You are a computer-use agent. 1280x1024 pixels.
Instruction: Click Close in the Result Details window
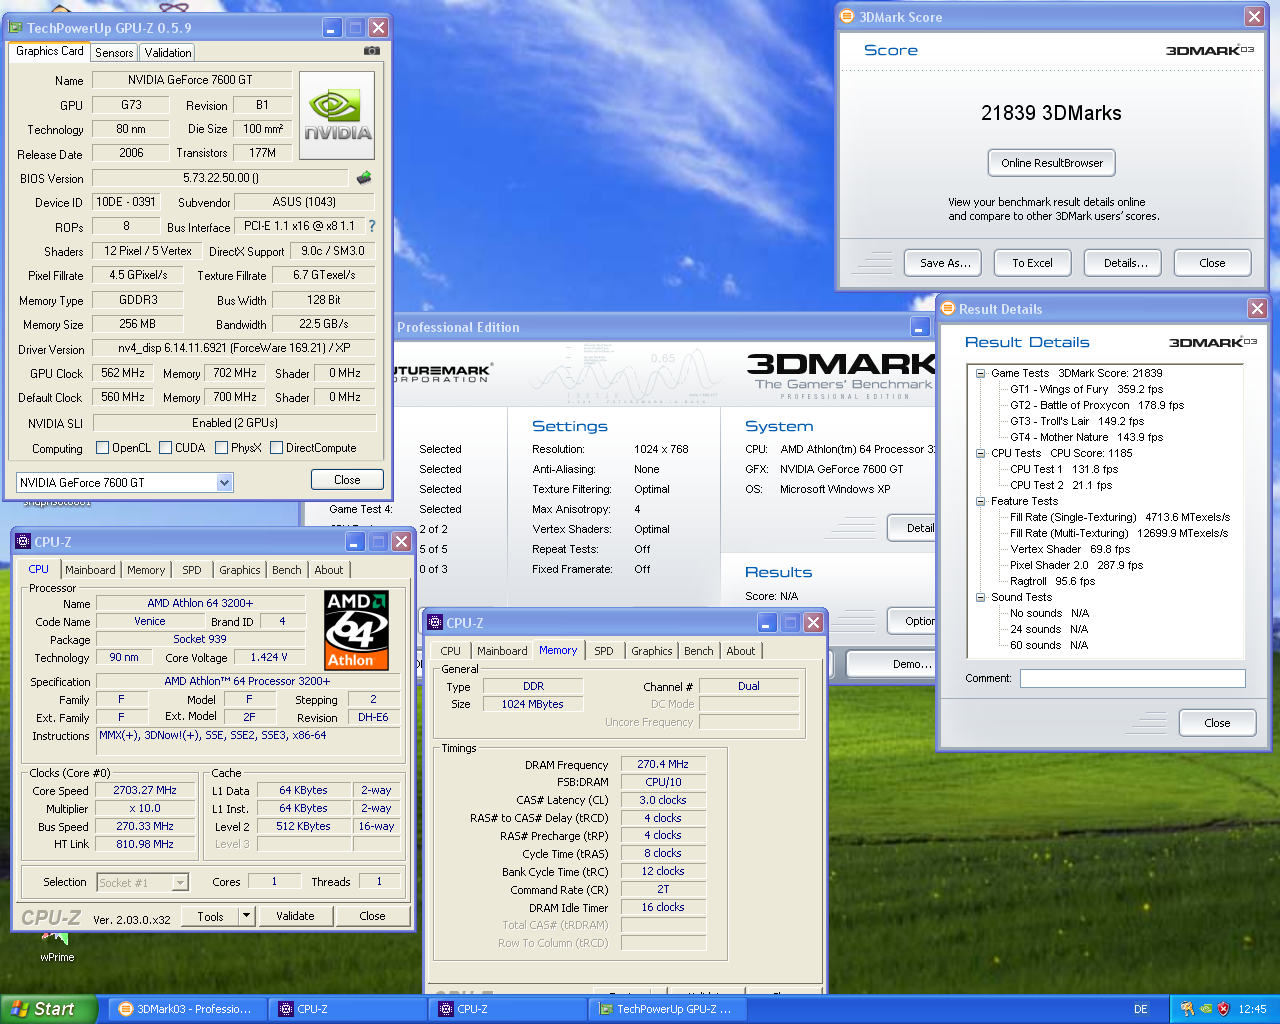(x=1217, y=723)
